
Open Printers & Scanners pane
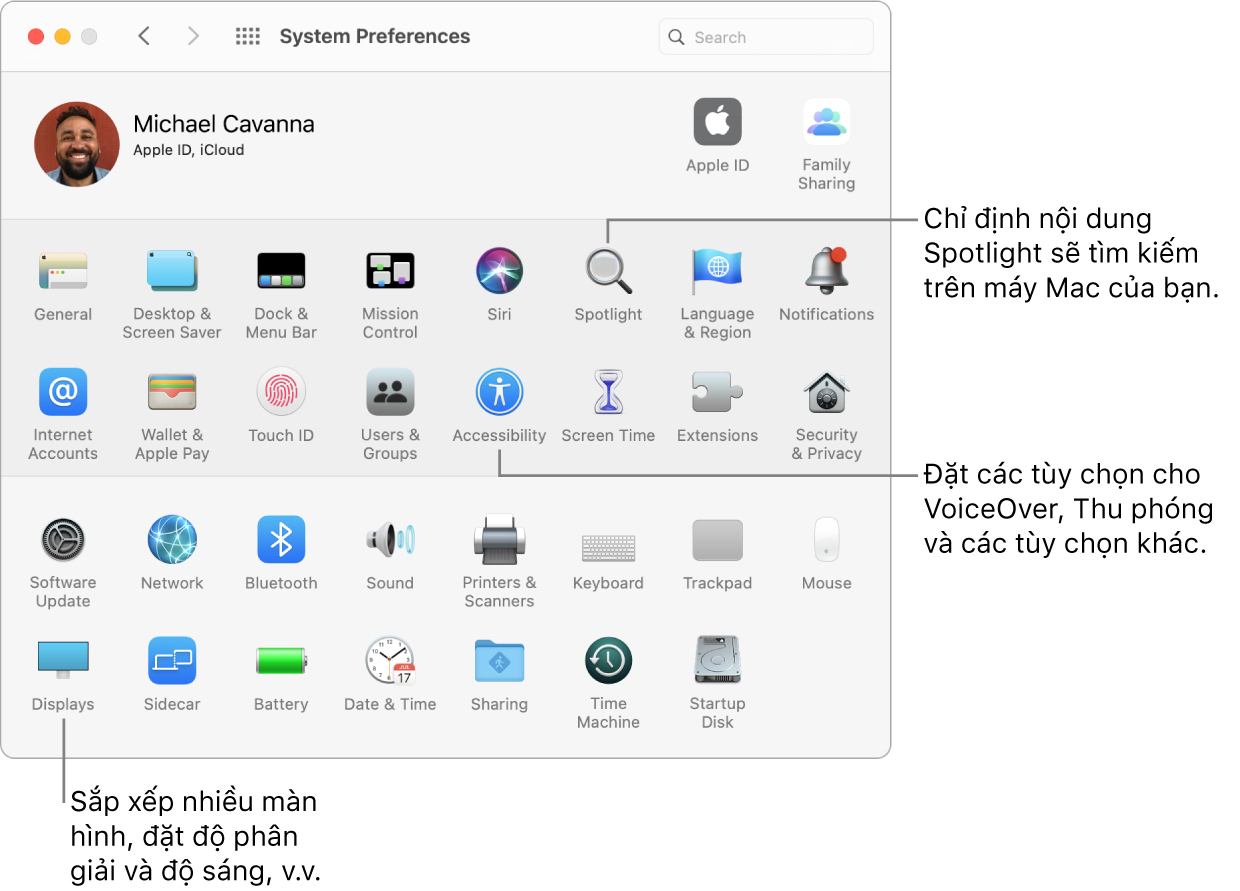(x=499, y=540)
